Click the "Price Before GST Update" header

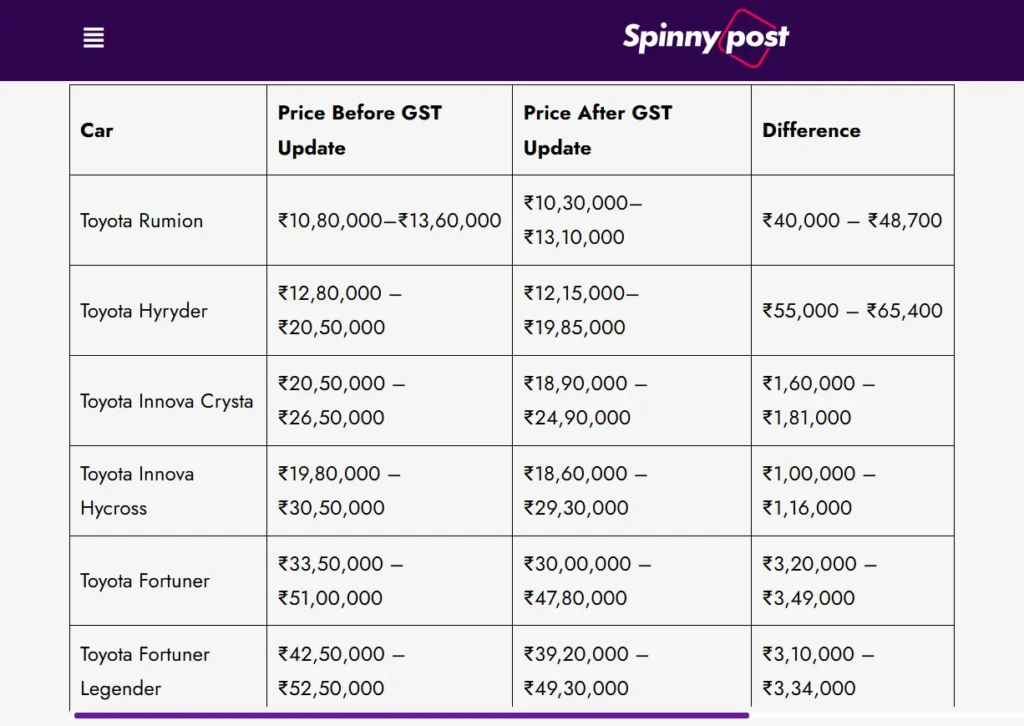coord(359,131)
